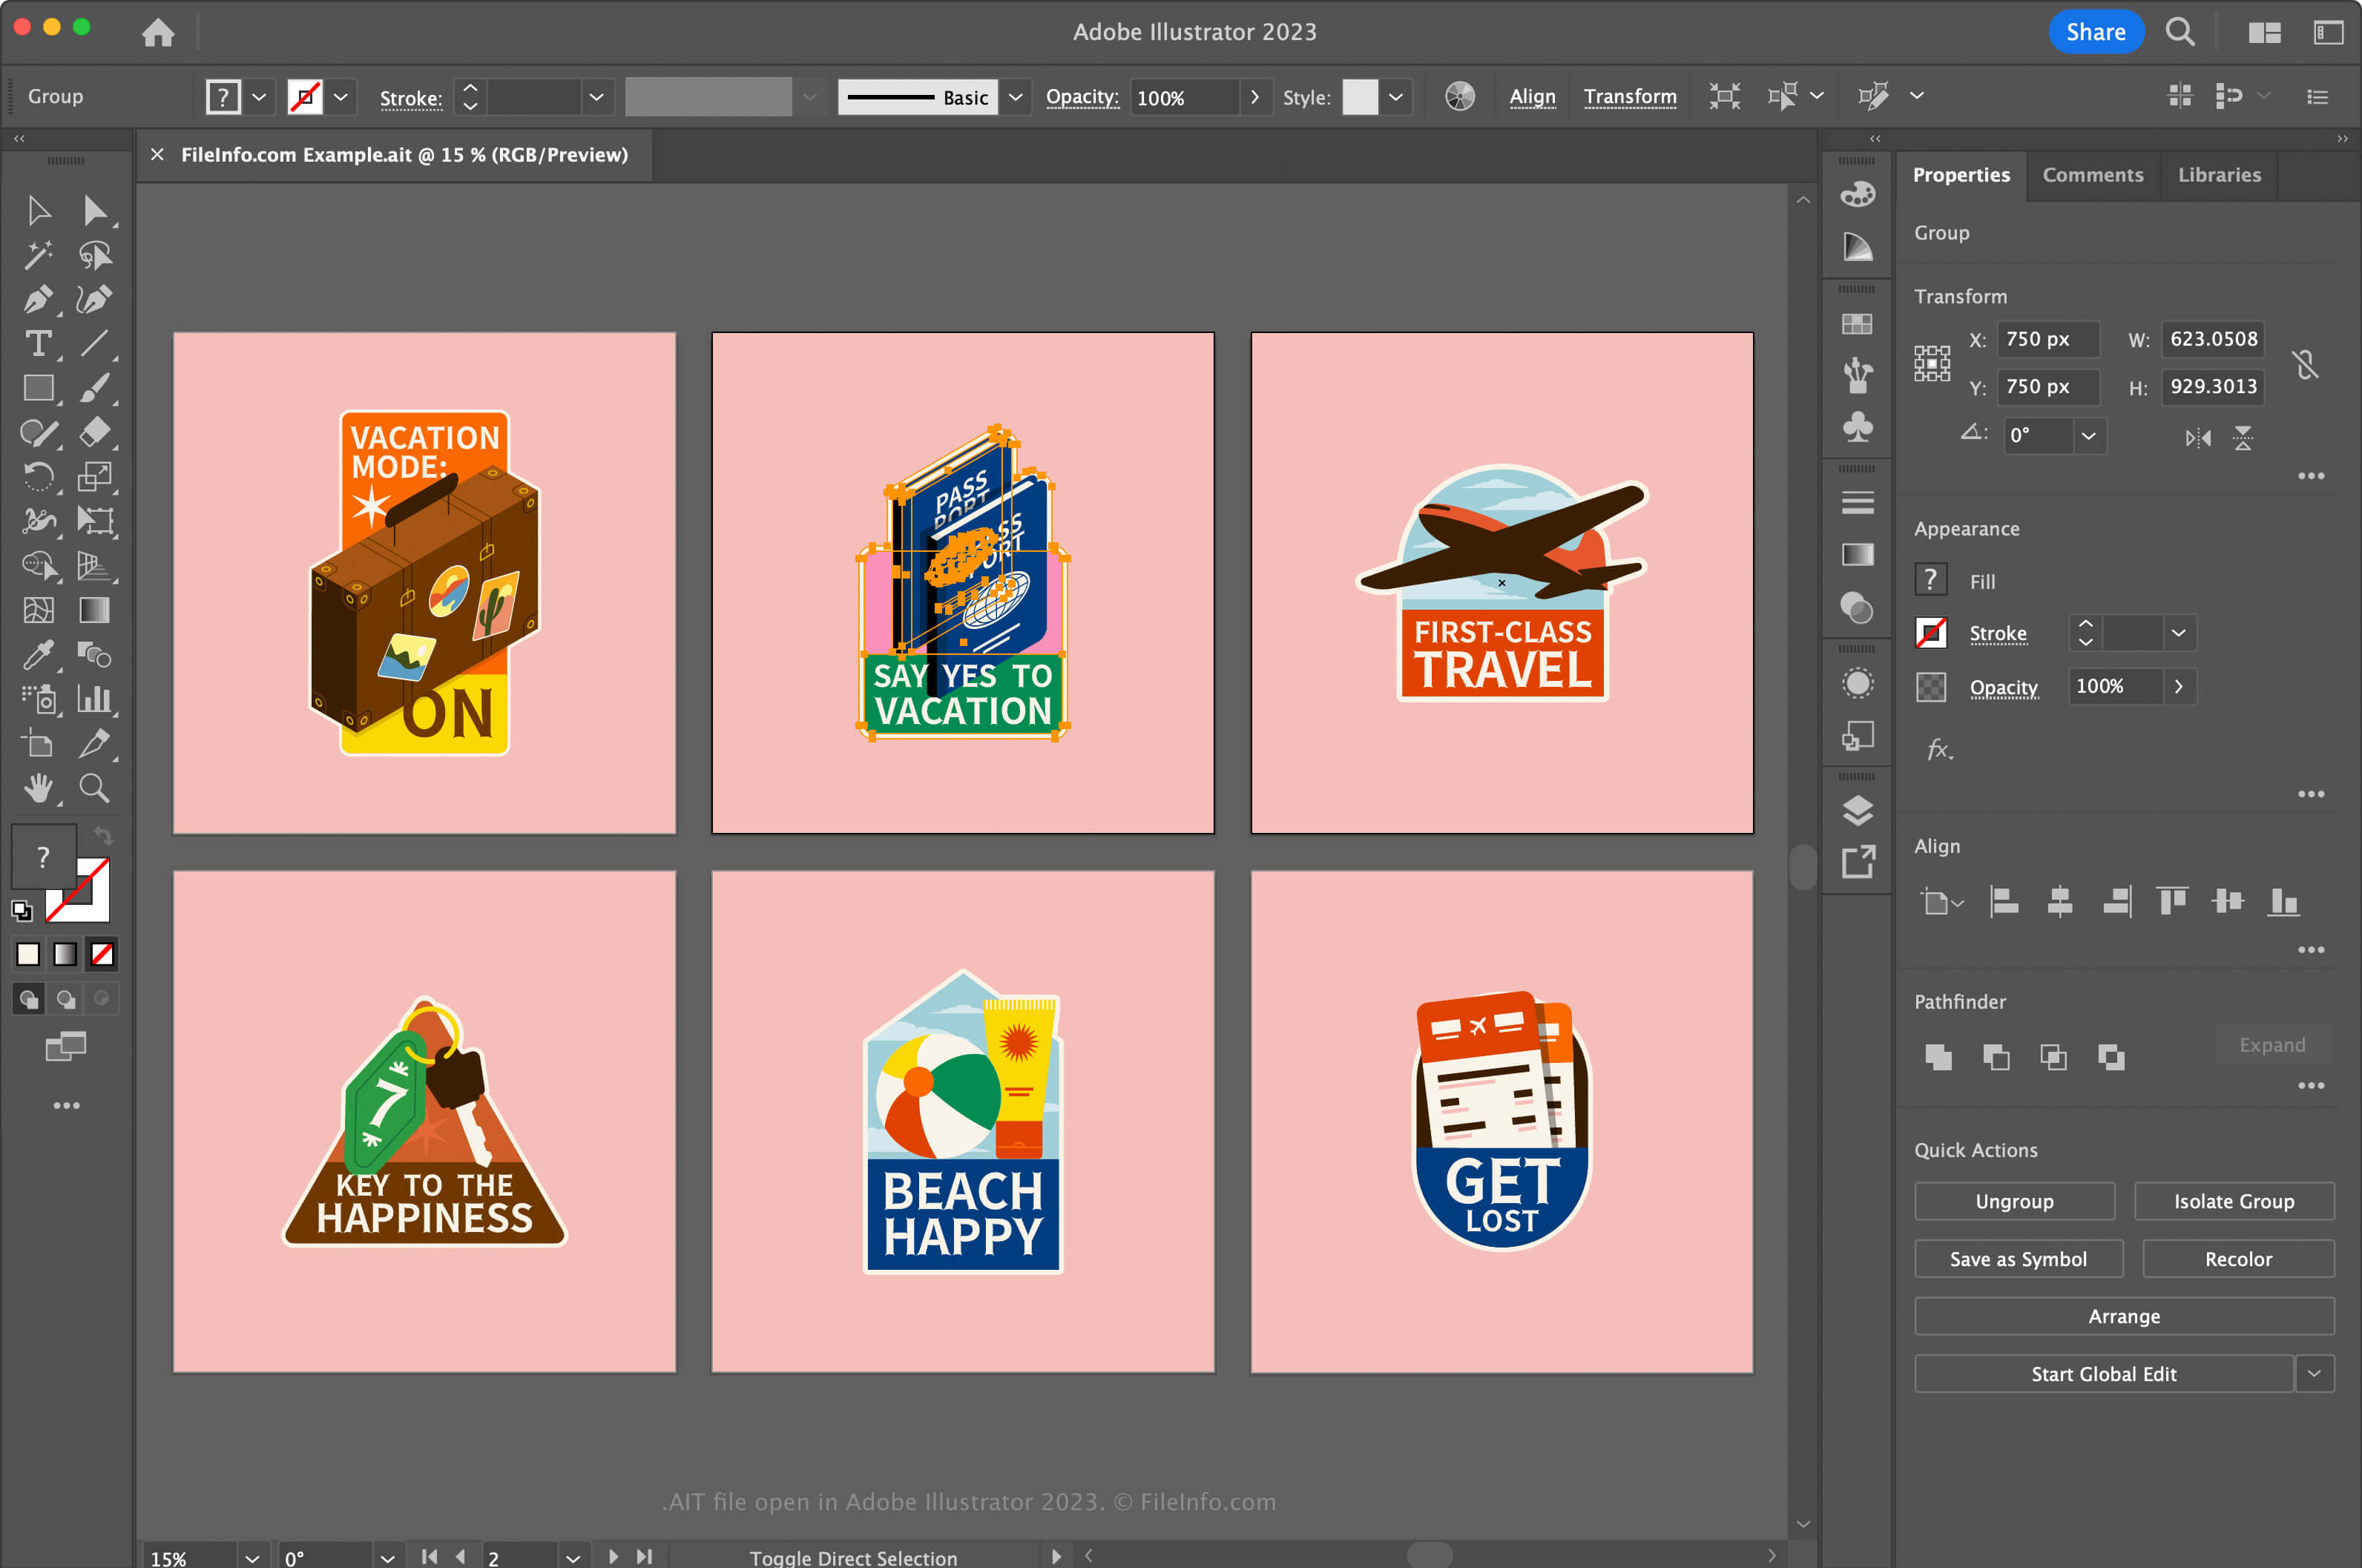Expand the Appearance section options
Screen dimensions: 2362x1568
pos(2313,793)
